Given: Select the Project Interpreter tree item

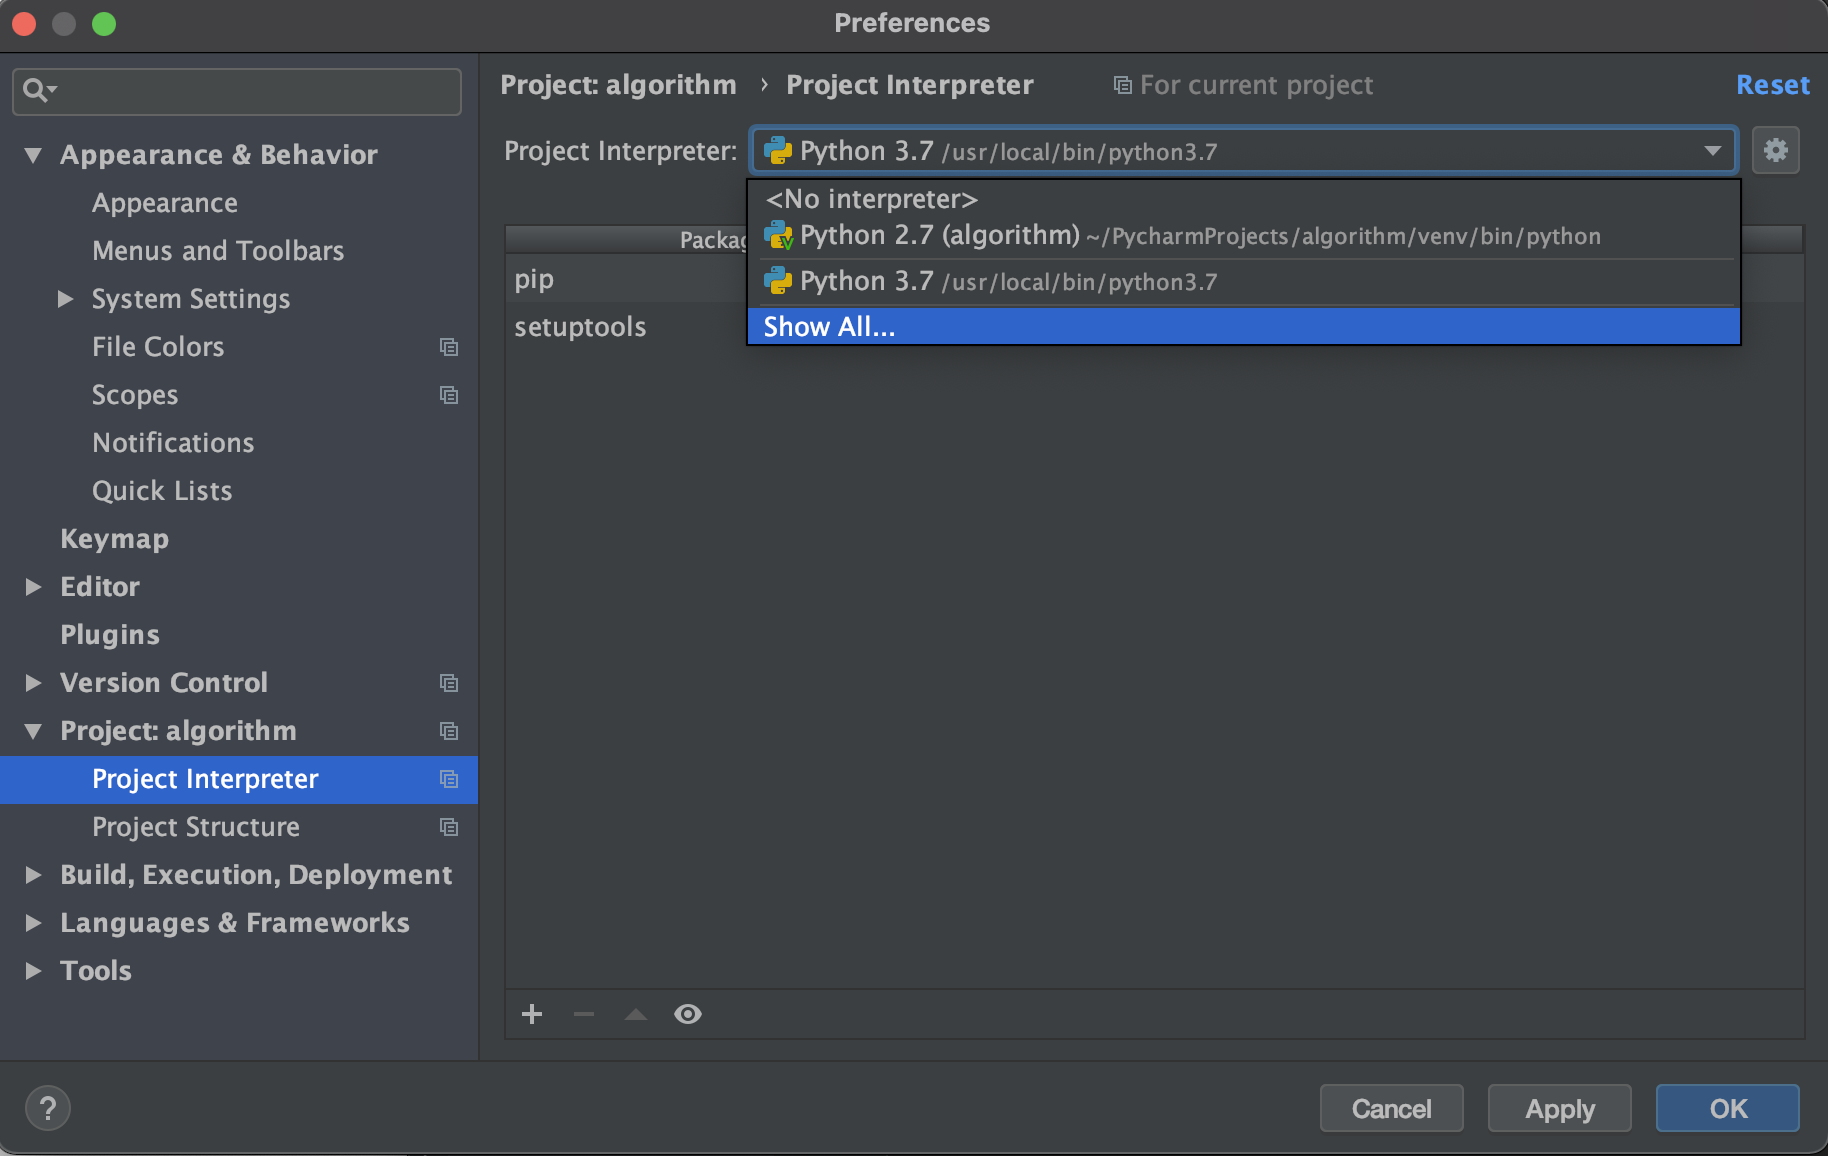Looking at the screenshot, I should (239, 779).
